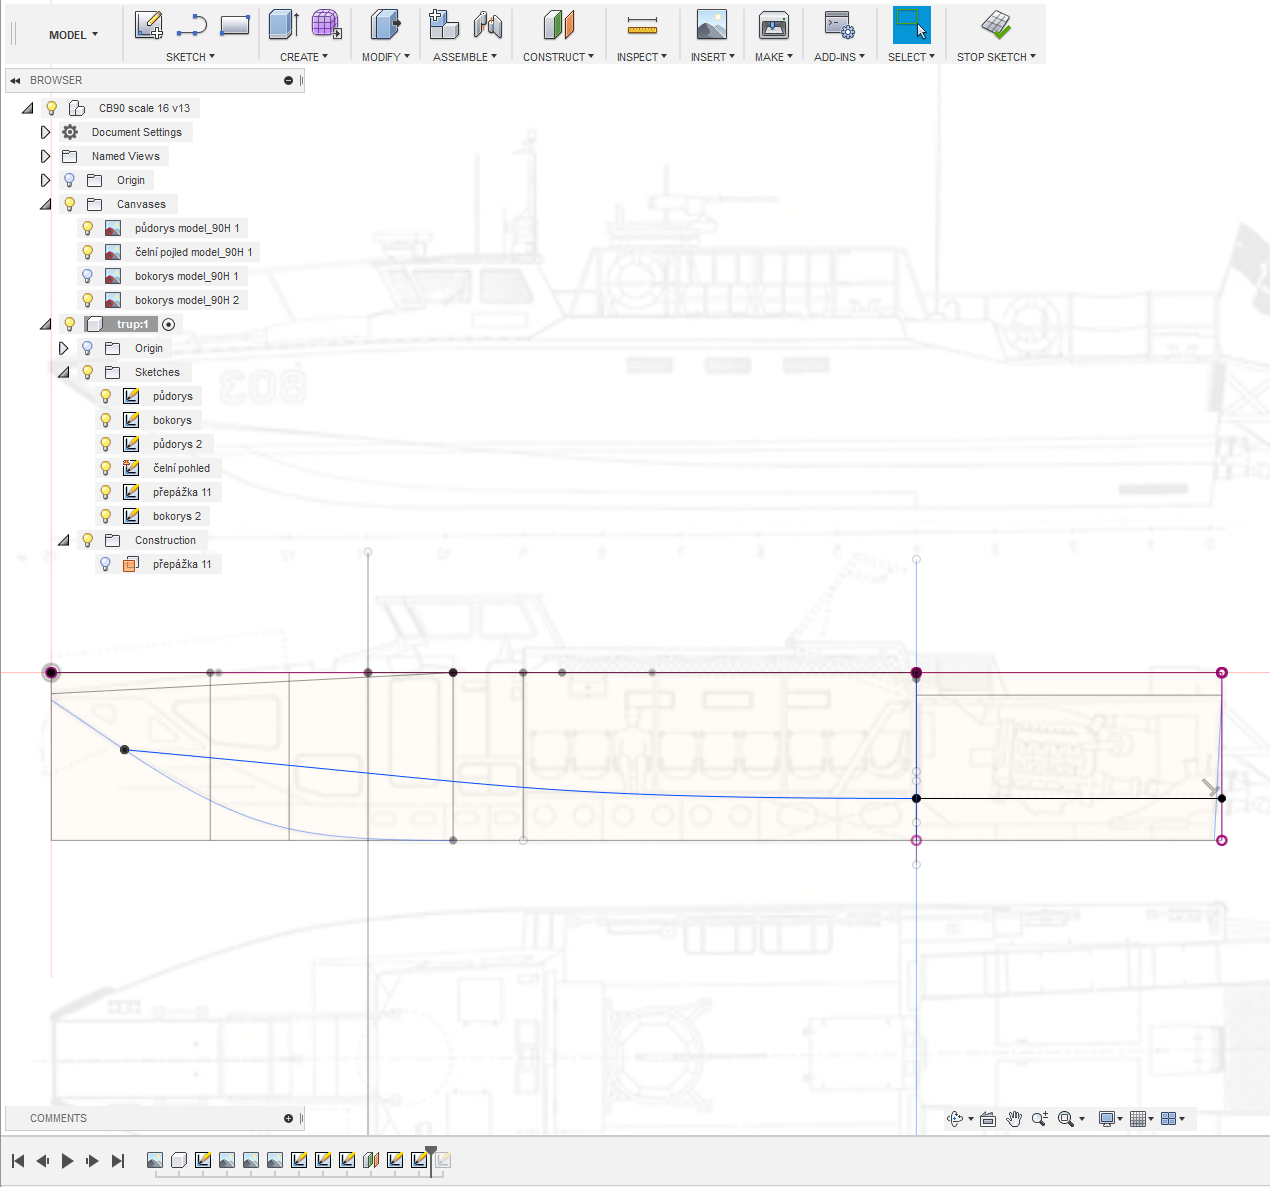
Task: Select the Measure ruler icon
Action: (x=642, y=26)
